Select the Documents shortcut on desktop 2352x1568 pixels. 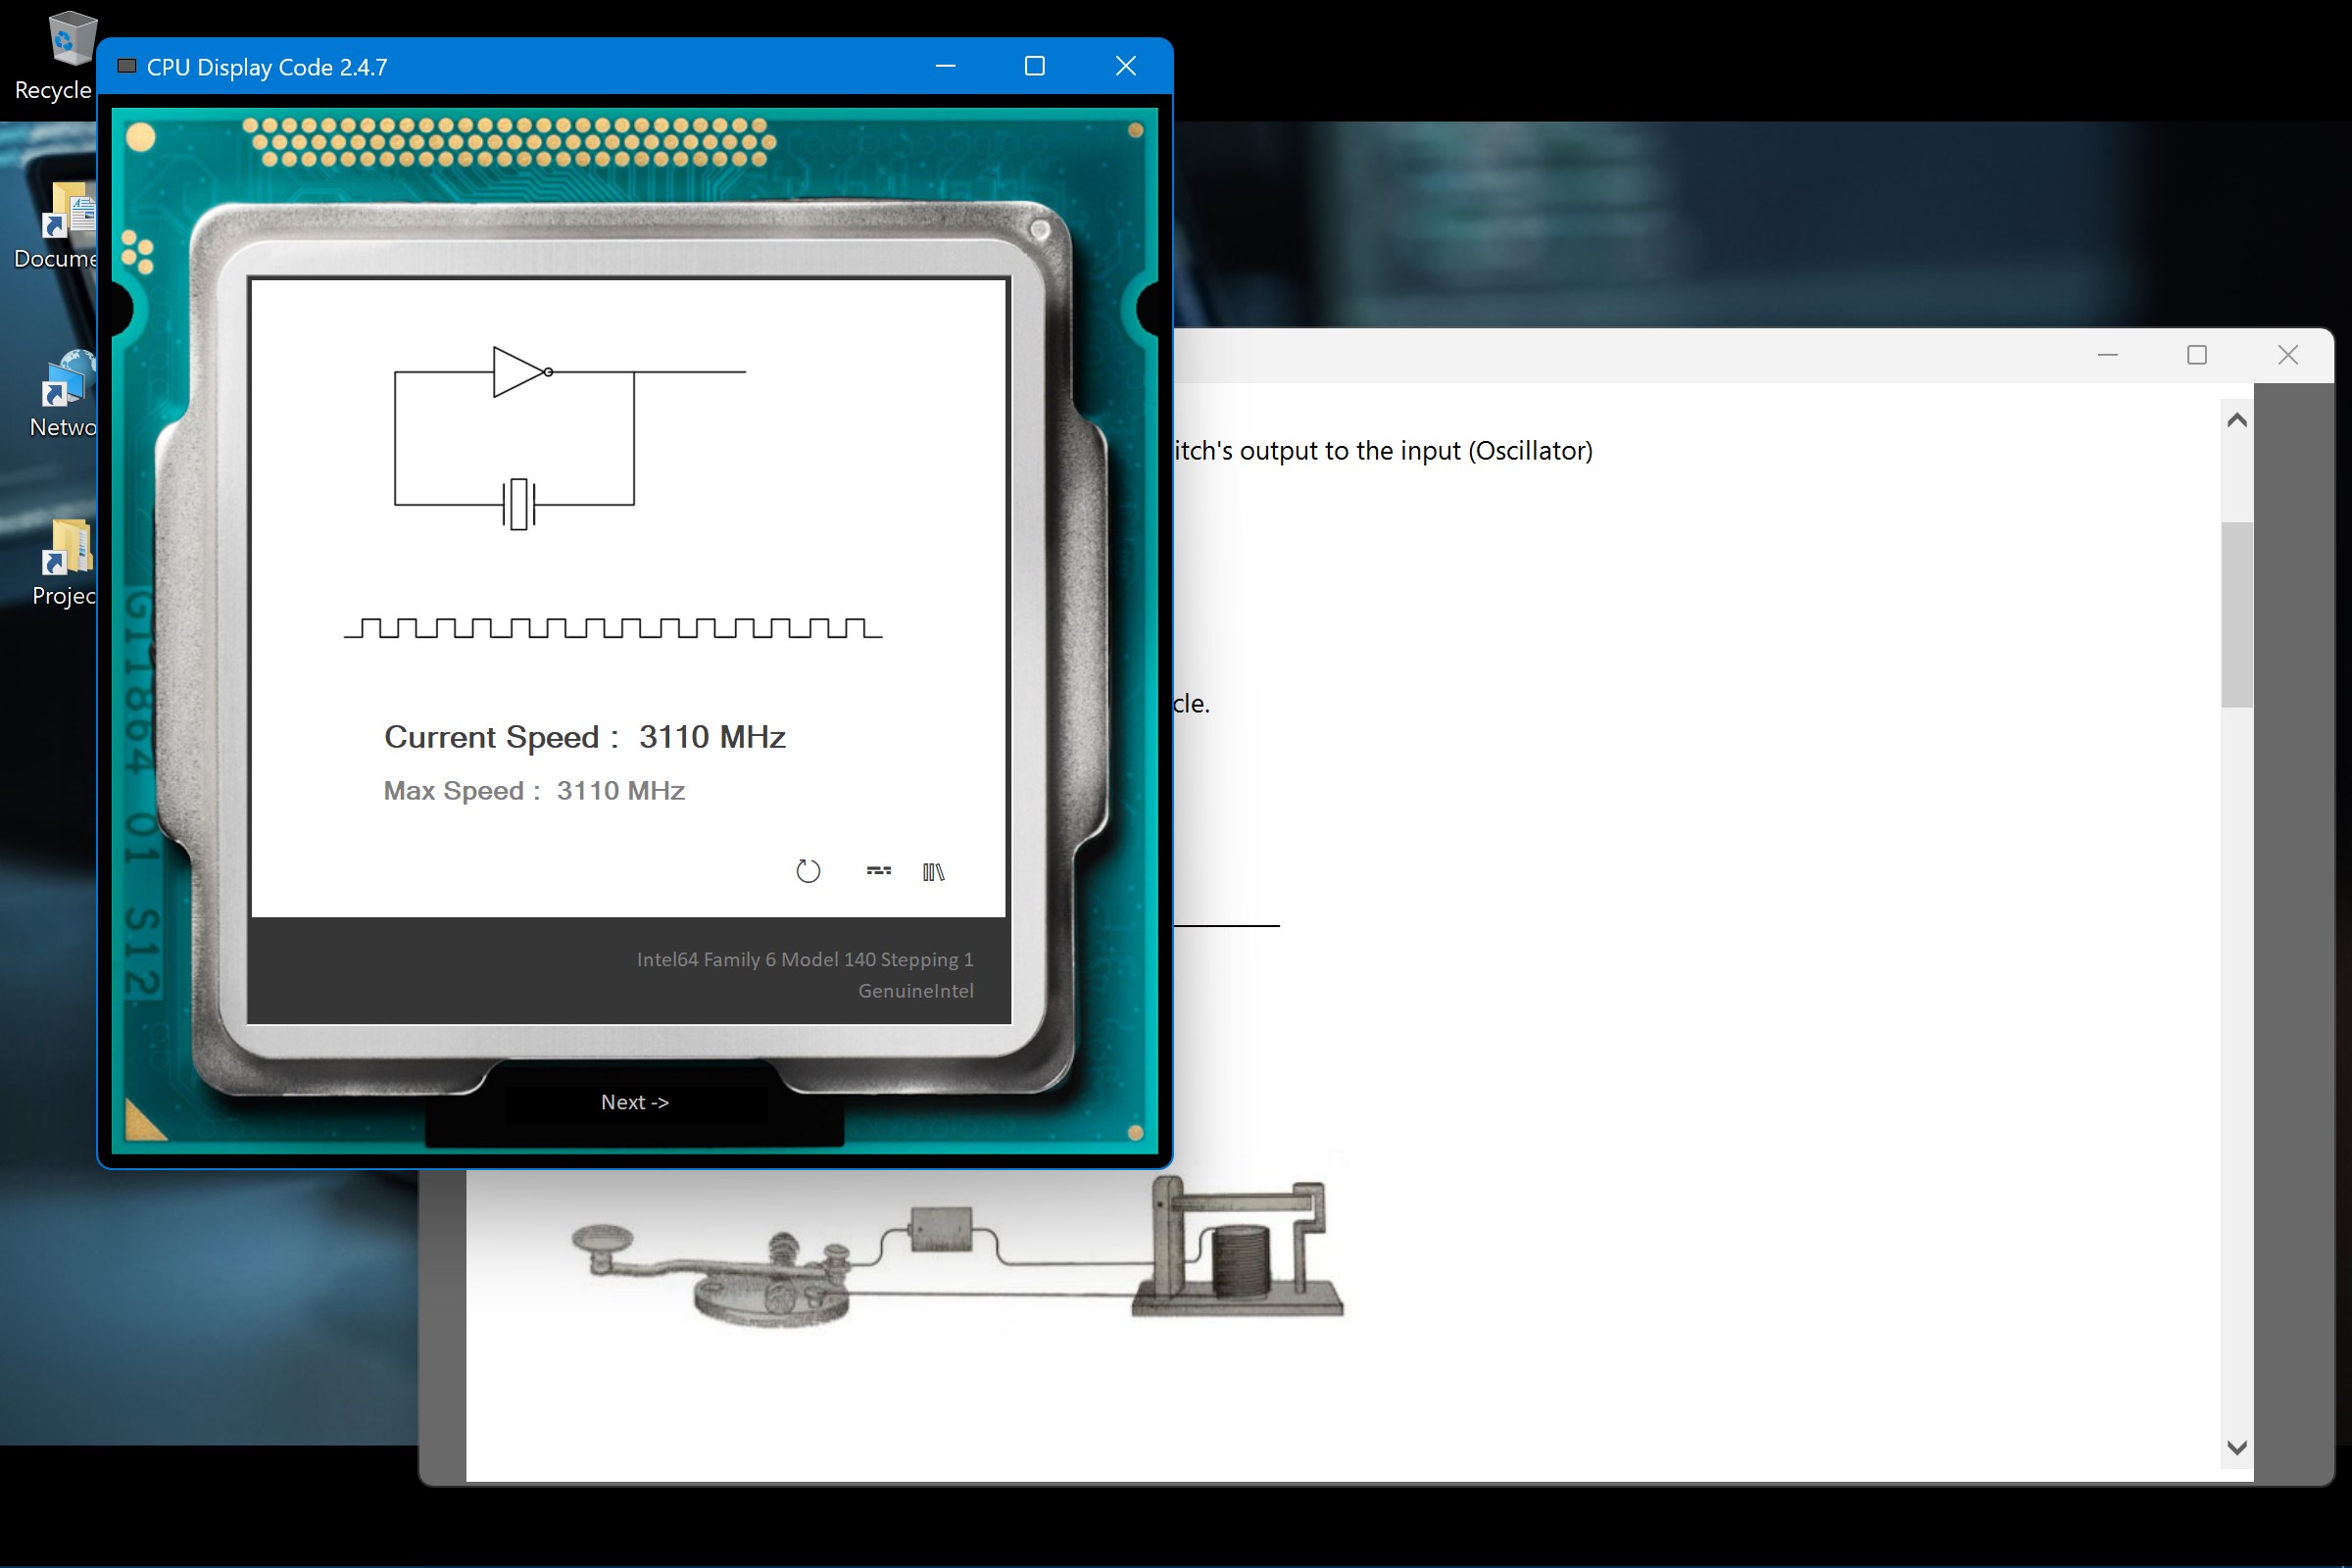68,210
